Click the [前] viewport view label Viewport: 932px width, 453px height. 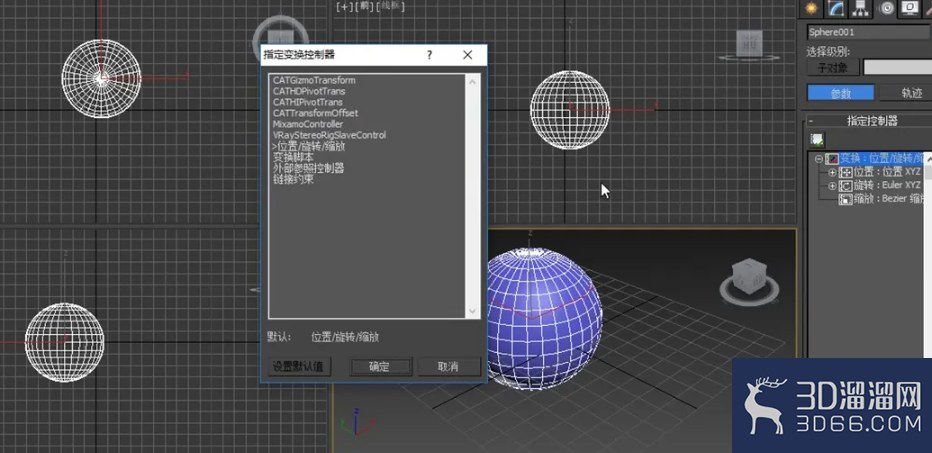pos(364,7)
